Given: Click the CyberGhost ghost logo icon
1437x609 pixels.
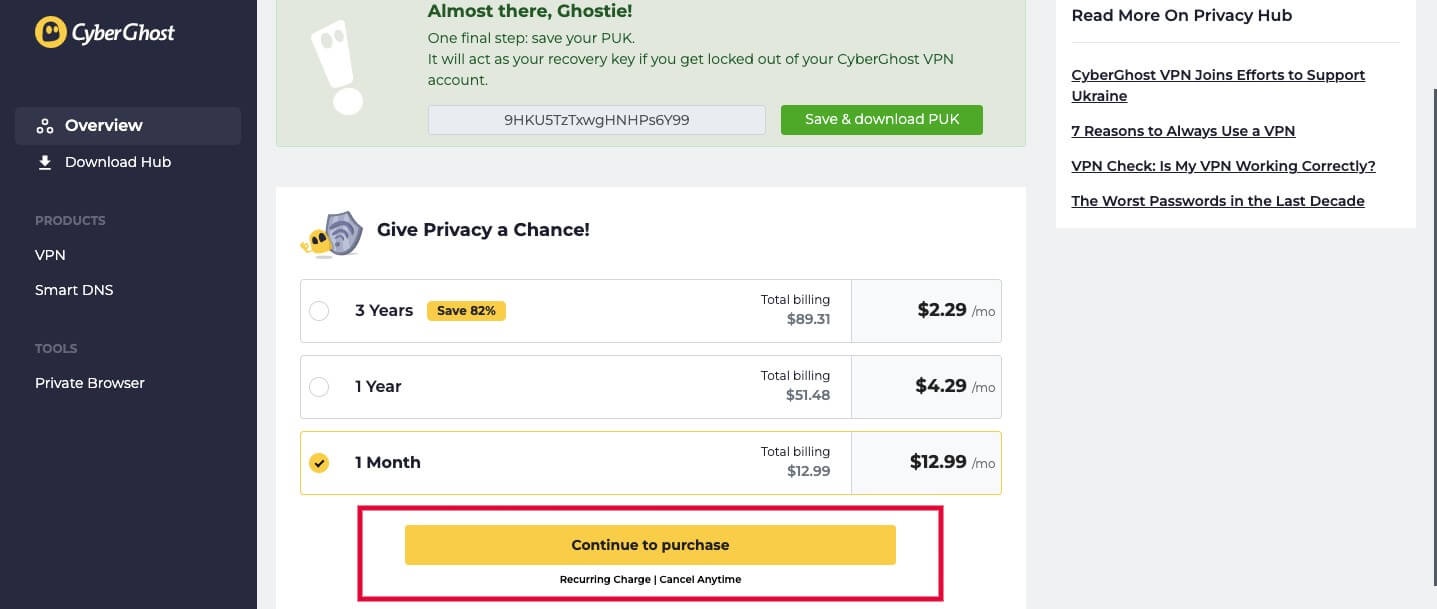Looking at the screenshot, I should [51, 32].
